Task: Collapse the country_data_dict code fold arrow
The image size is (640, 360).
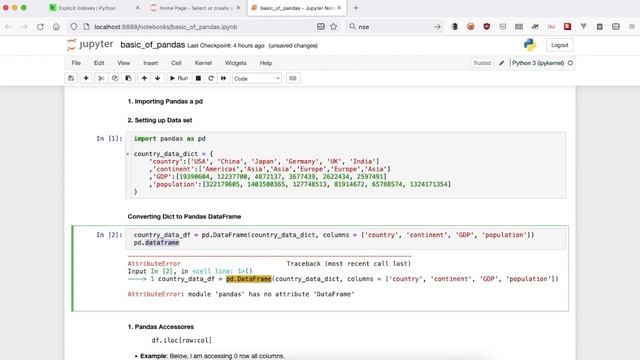Action: 128,154
